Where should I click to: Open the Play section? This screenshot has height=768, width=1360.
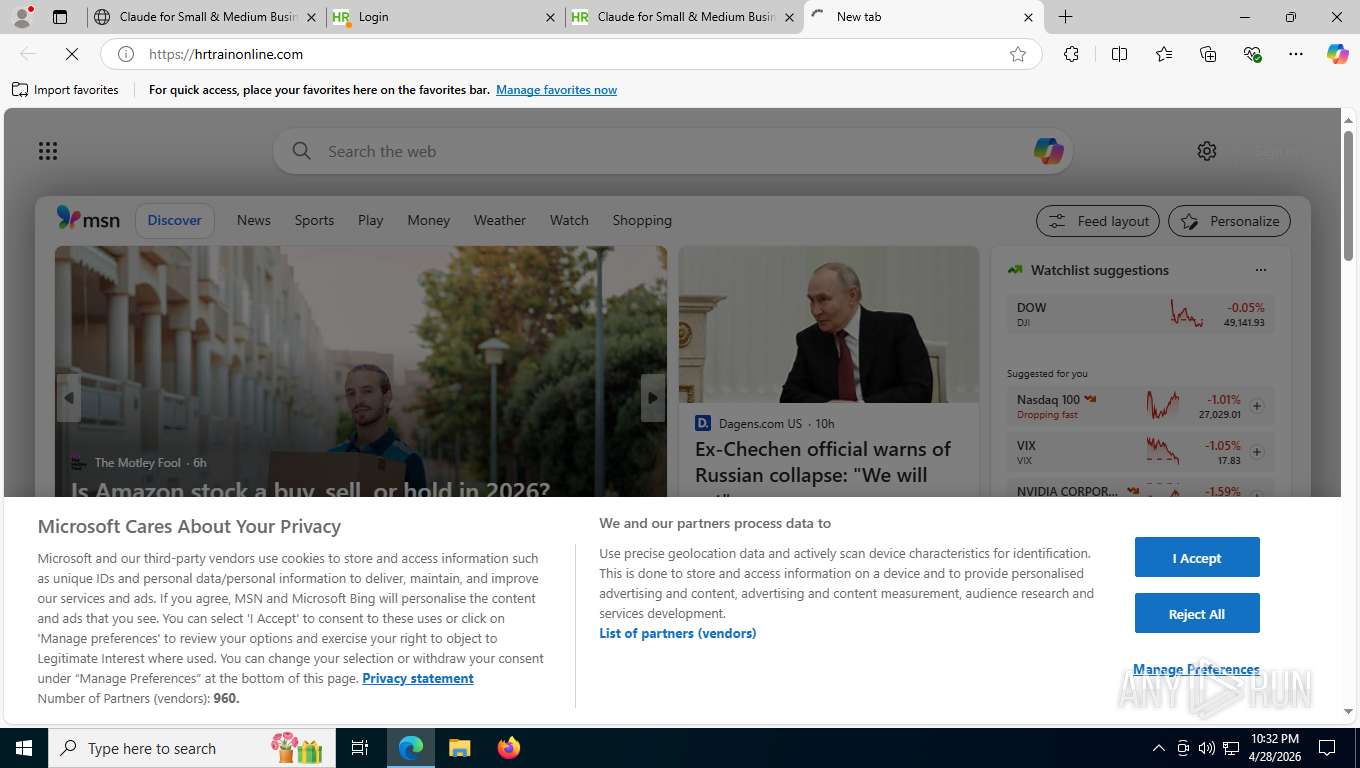pyautogui.click(x=371, y=220)
